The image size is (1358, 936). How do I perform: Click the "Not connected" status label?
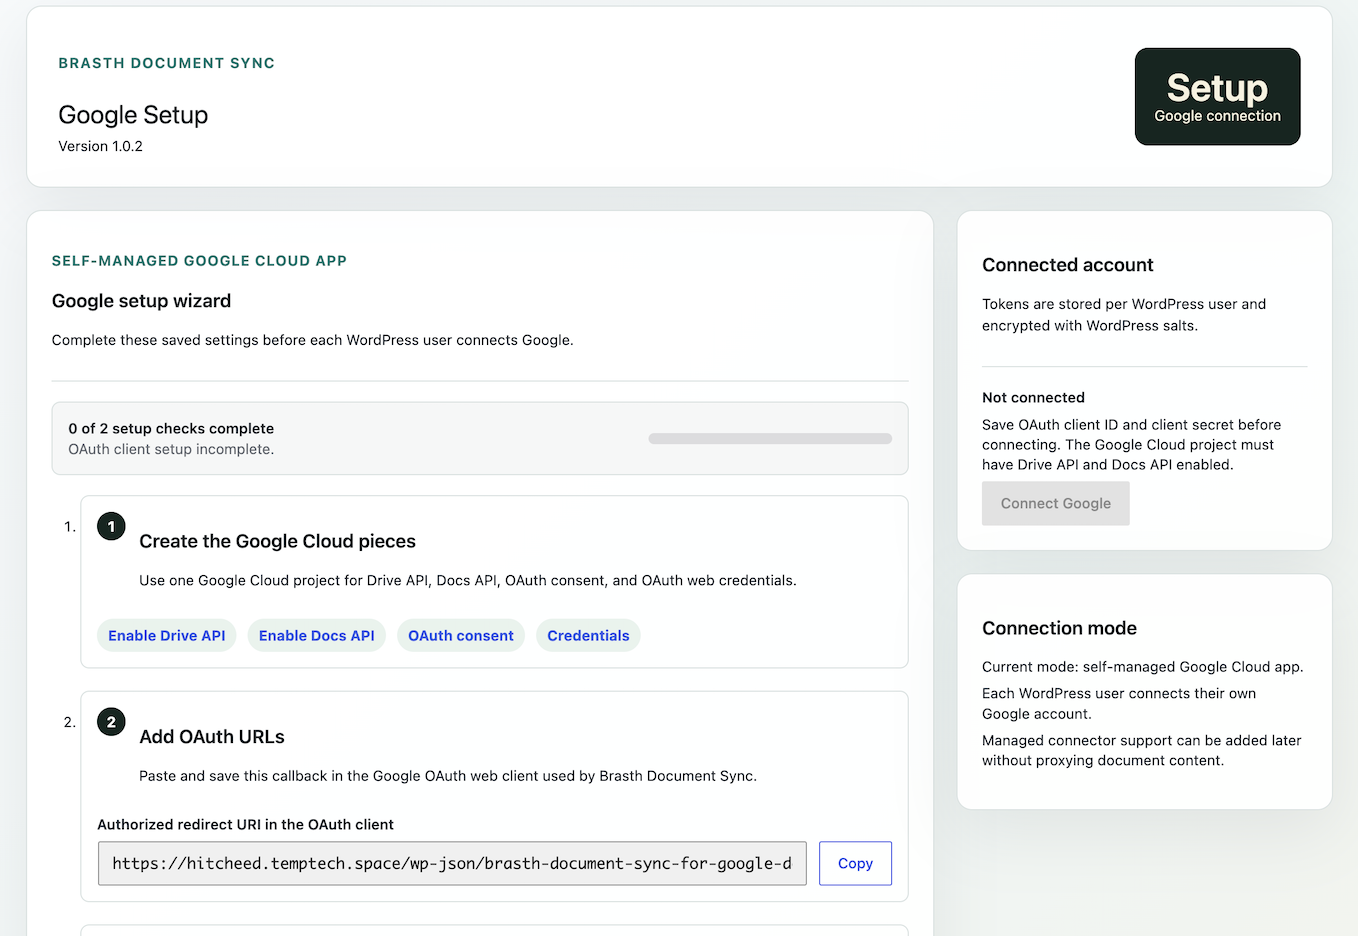(x=1033, y=398)
